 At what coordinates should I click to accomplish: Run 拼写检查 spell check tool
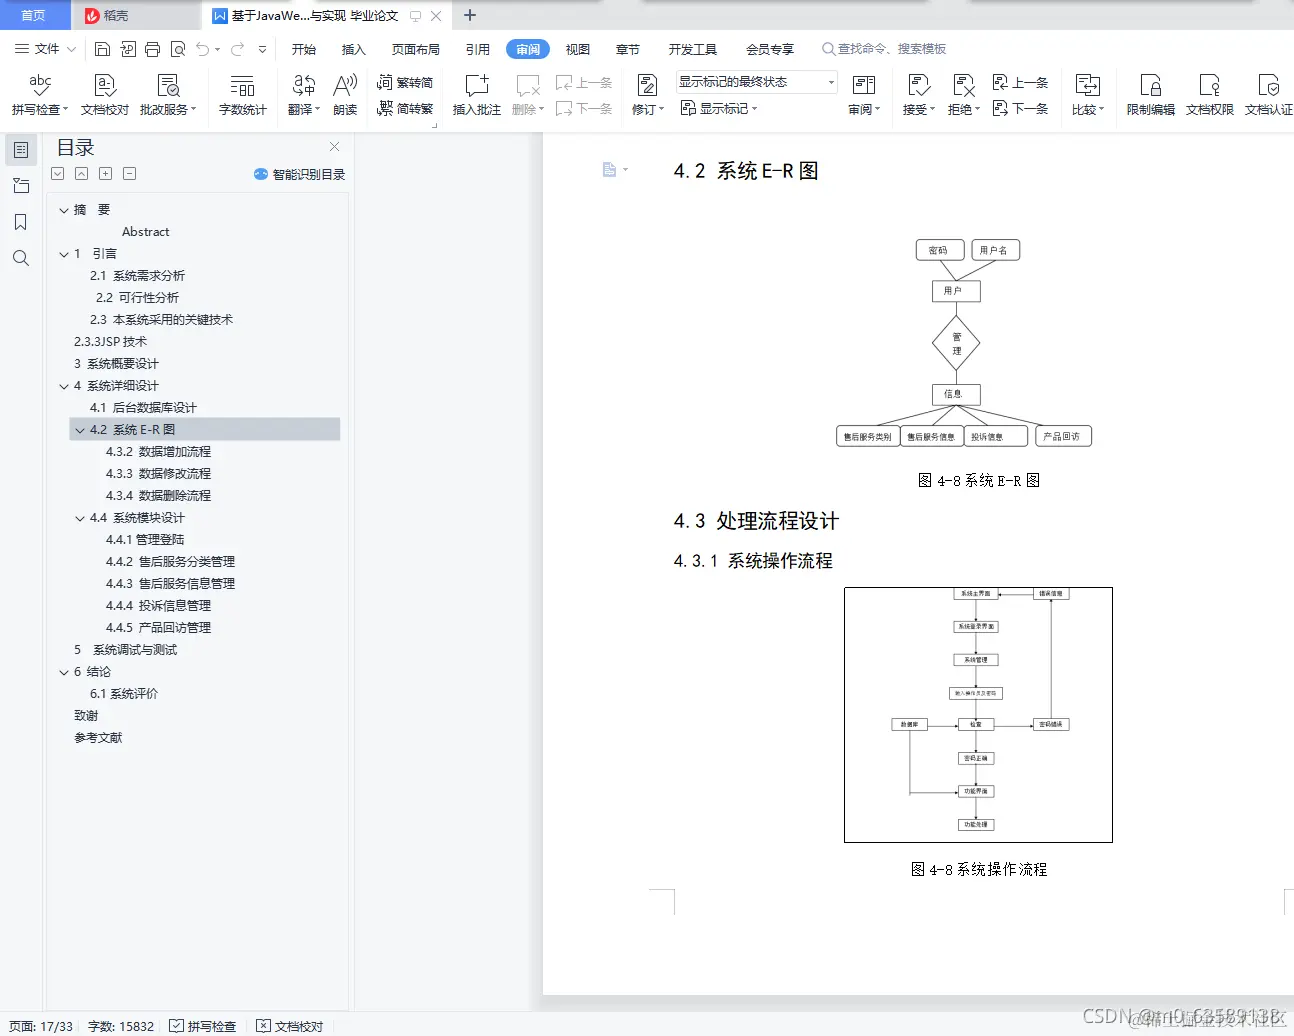pos(40,95)
